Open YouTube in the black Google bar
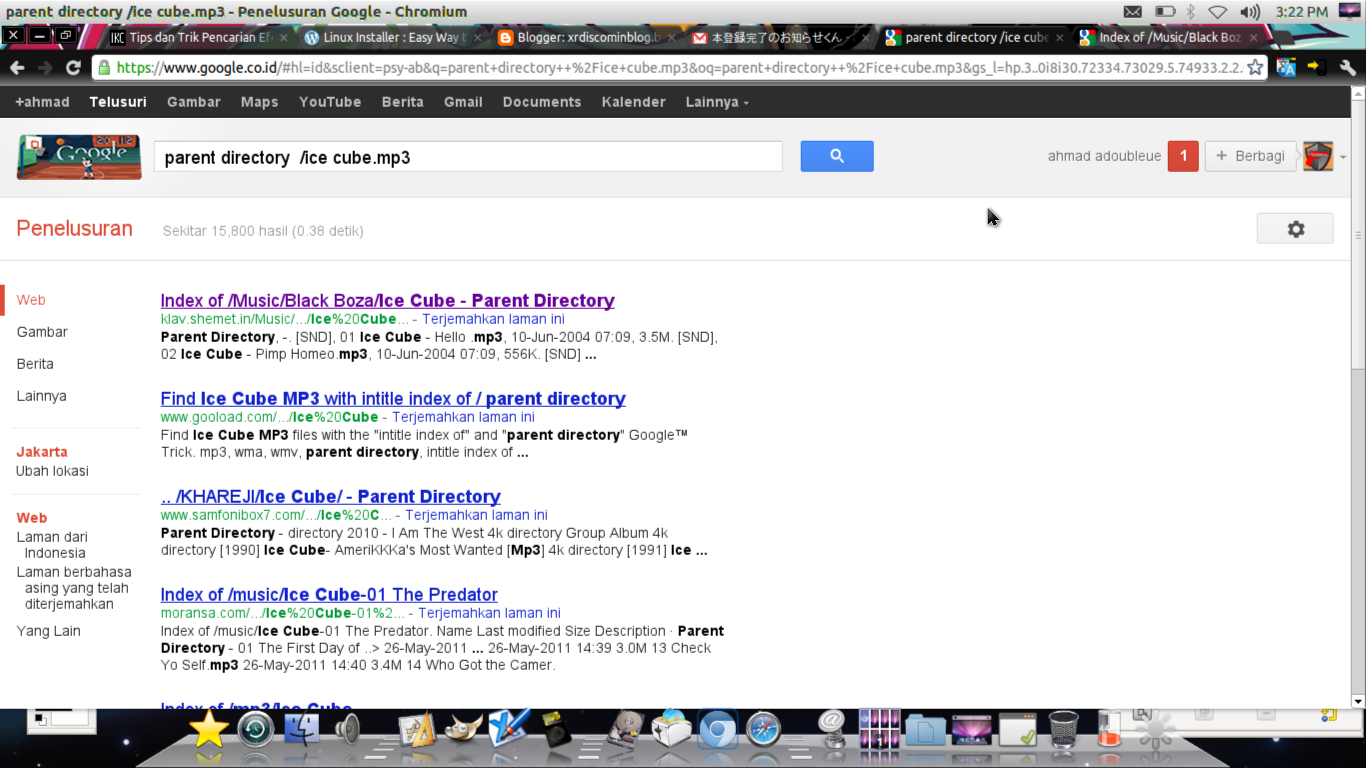1366x768 pixels. pyautogui.click(x=330, y=102)
